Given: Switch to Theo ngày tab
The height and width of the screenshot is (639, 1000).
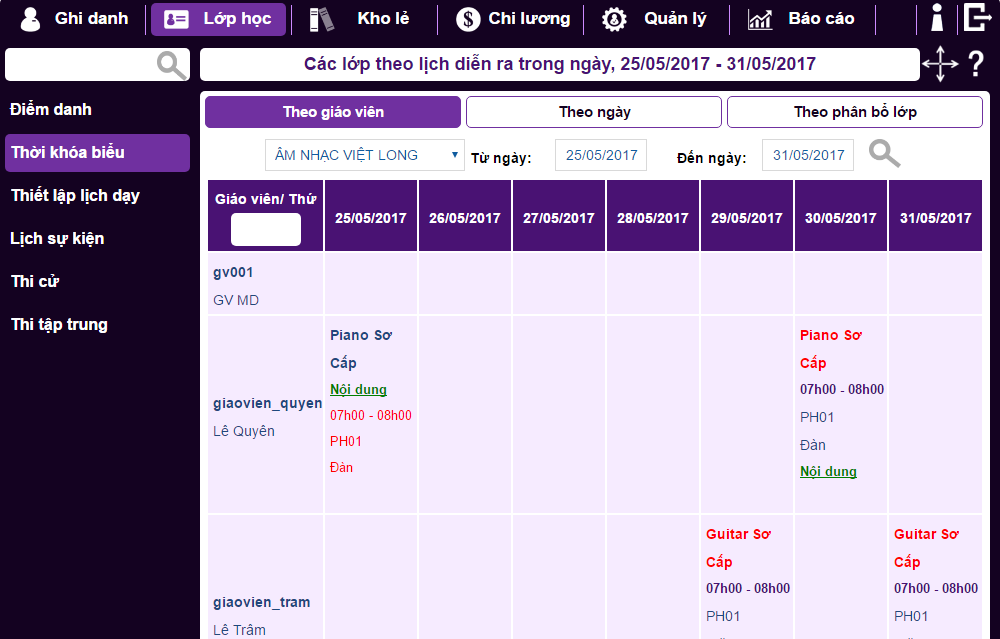Looking at the screenshot, I should coord(594,112).
